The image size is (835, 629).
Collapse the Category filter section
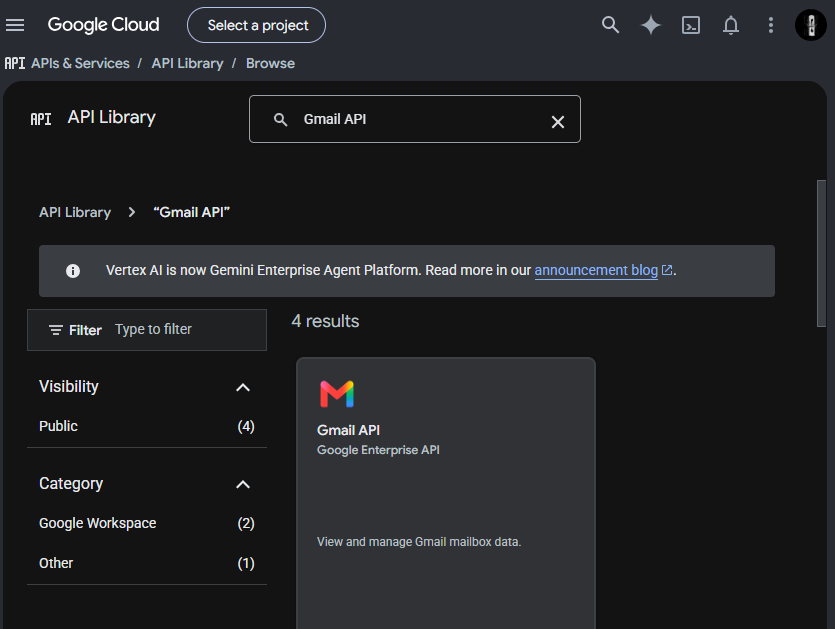(243, 484)
